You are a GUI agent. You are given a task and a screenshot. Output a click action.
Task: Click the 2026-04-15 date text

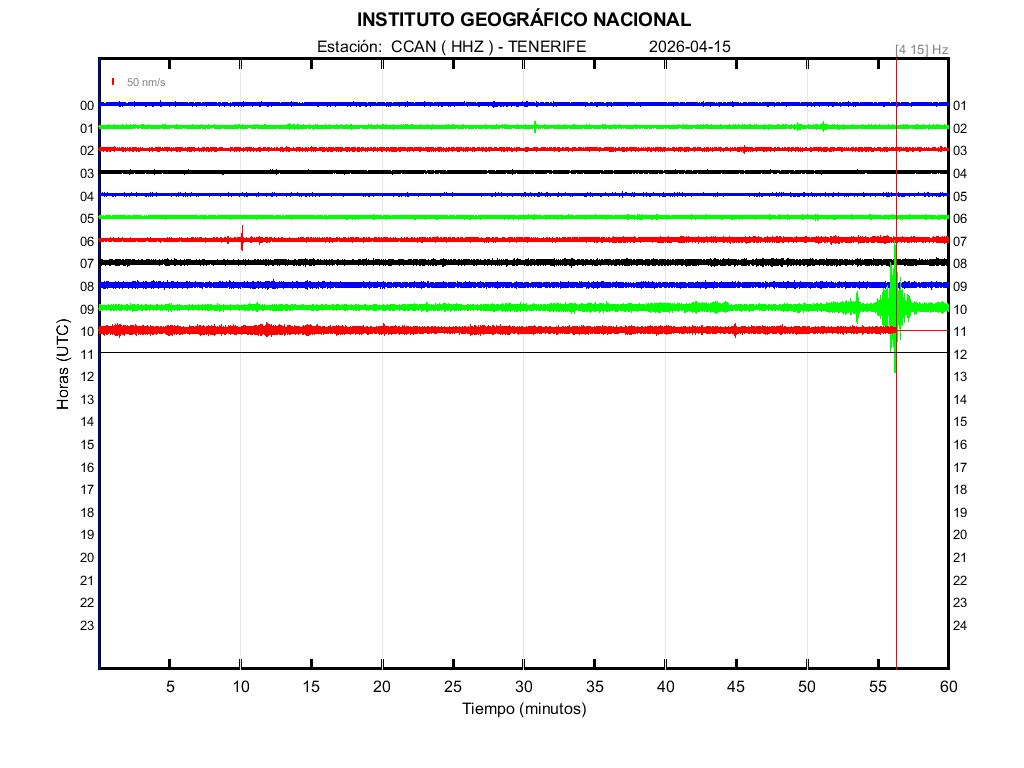[690, 47]
